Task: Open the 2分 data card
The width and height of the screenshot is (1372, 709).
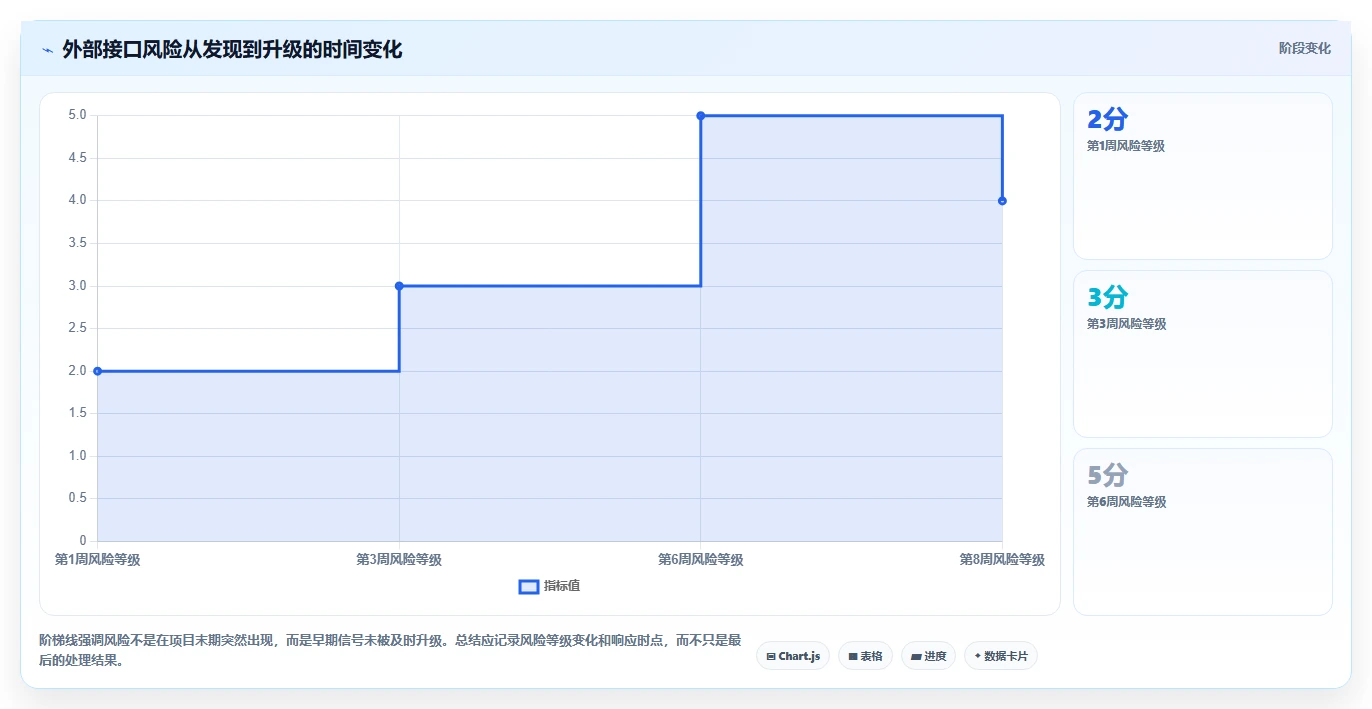Action: click(1203, 176)
